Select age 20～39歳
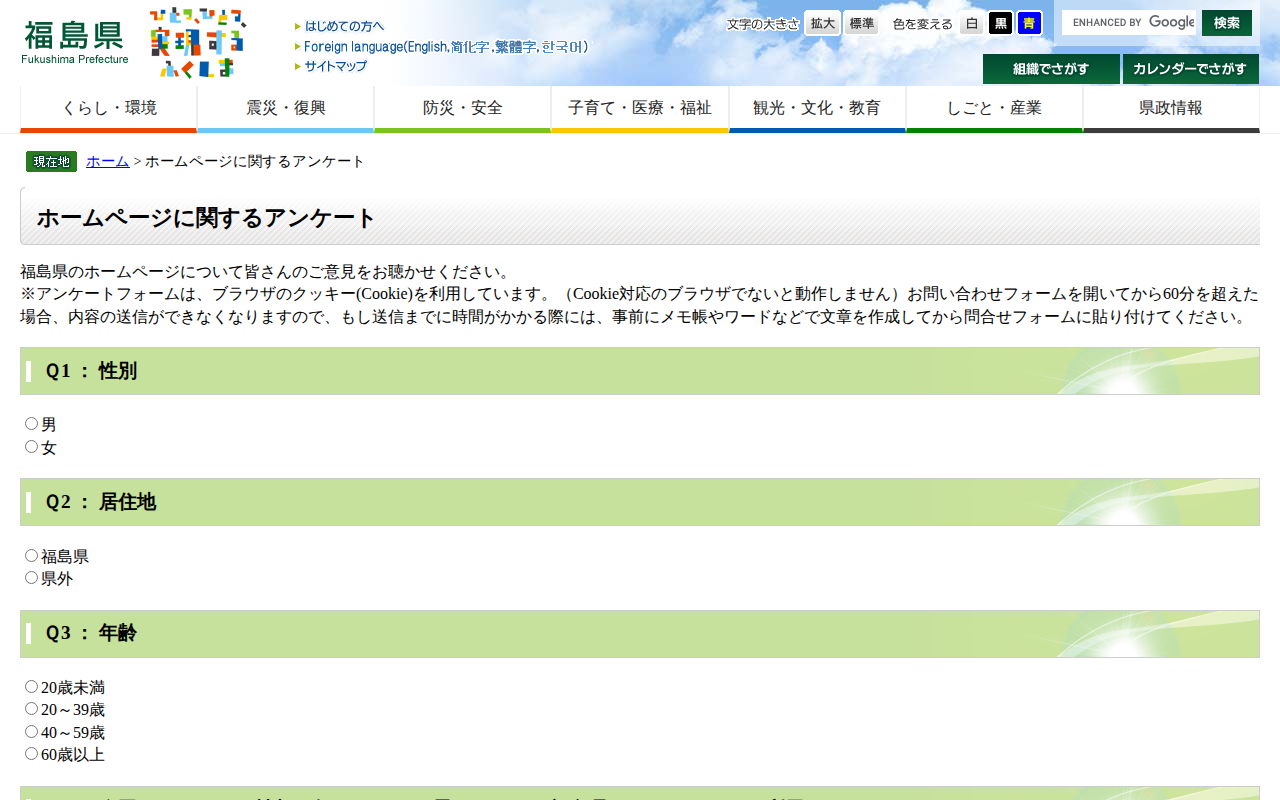The height and width of the screenshot is (800, 1280). 32,709
